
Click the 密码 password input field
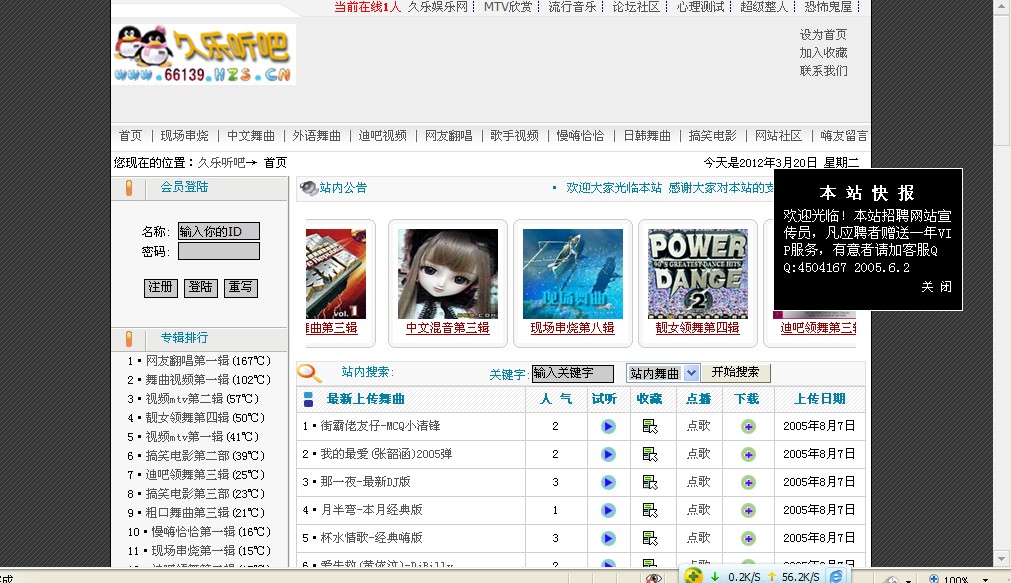pos(219,251)
